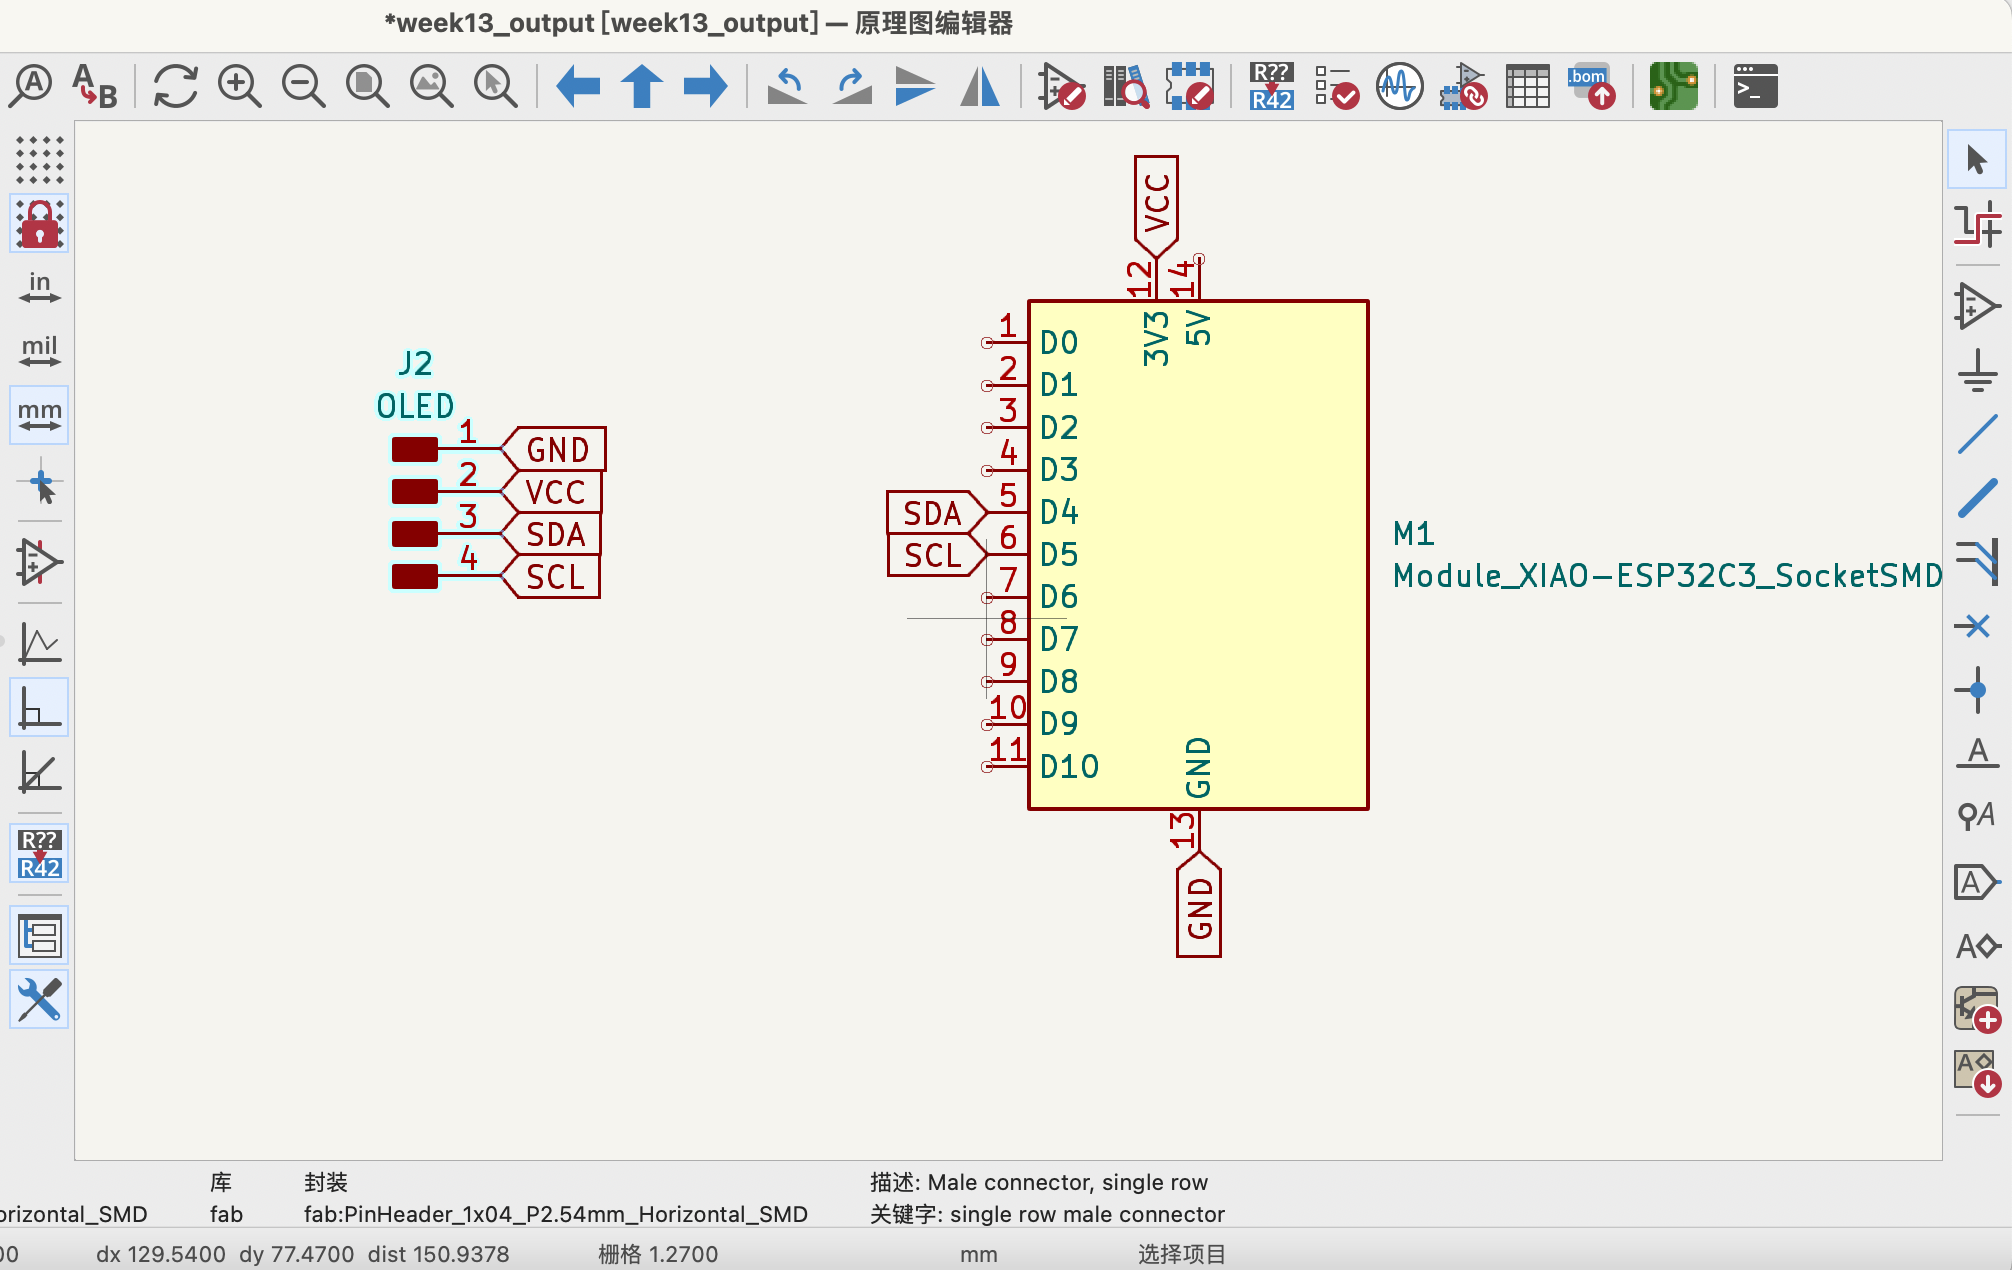The height and width of the screenshot is (1270, 2012).
Task: Open the scripting console
Action: click(x=1756, y=86)
